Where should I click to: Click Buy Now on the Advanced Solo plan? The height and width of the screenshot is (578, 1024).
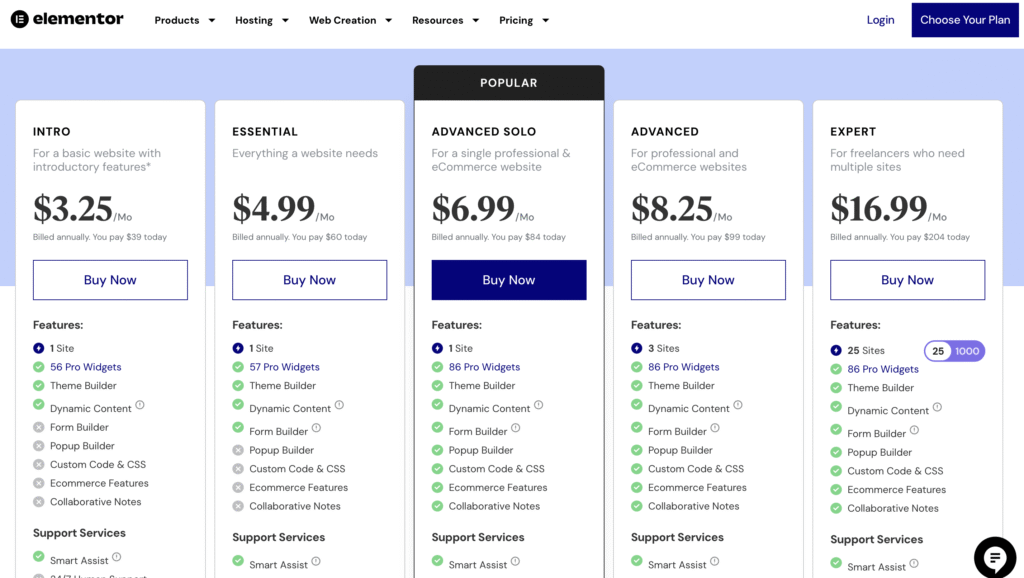[508, 280]
